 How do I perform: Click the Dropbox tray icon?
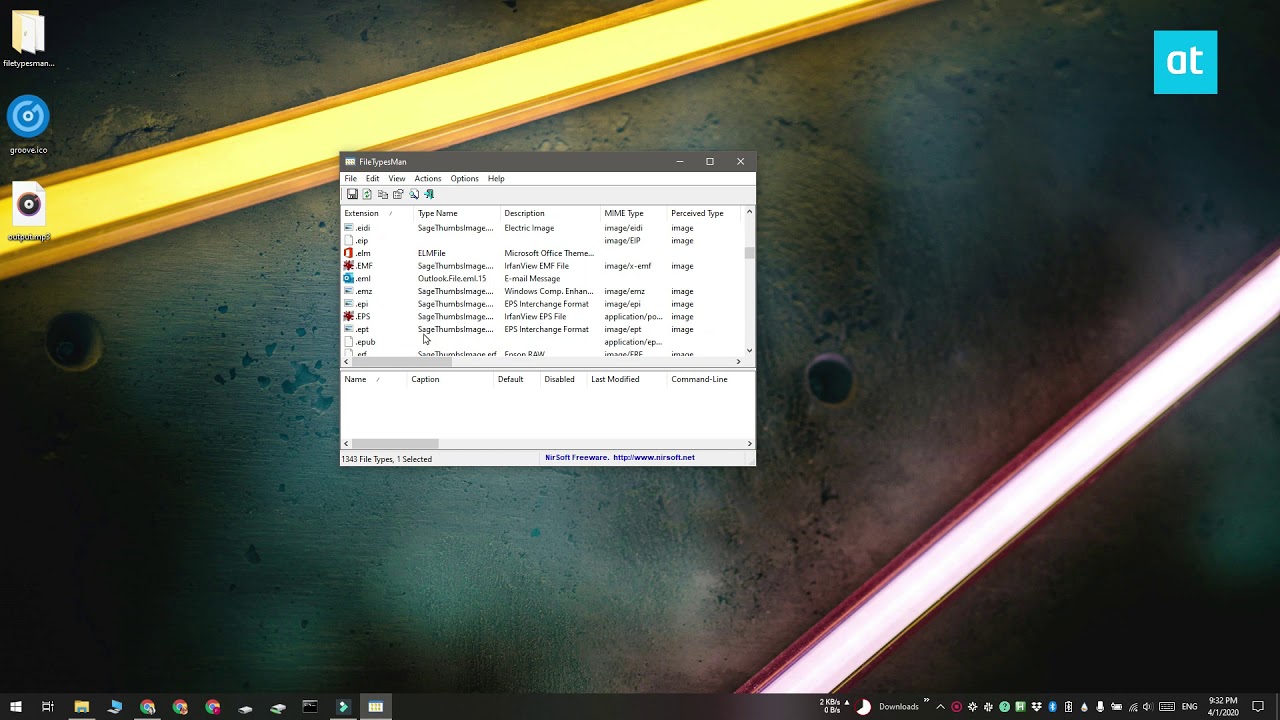[x=1036, y=707]
